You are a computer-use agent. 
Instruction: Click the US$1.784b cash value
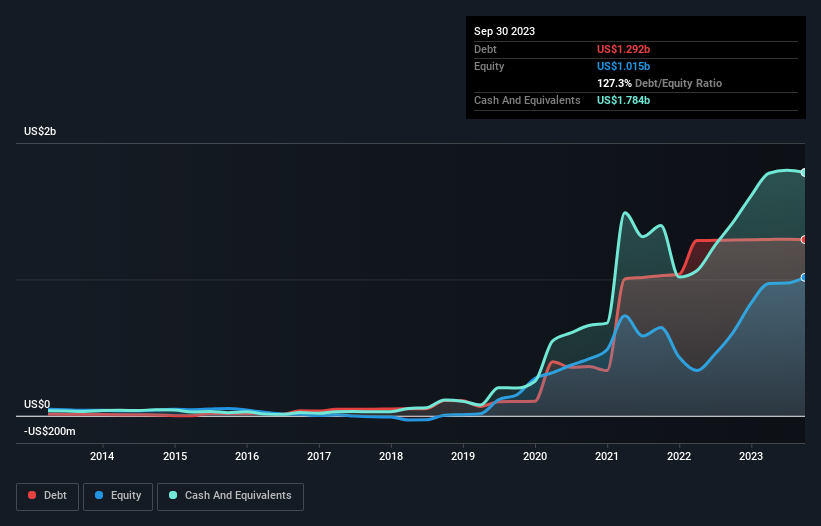623,100
